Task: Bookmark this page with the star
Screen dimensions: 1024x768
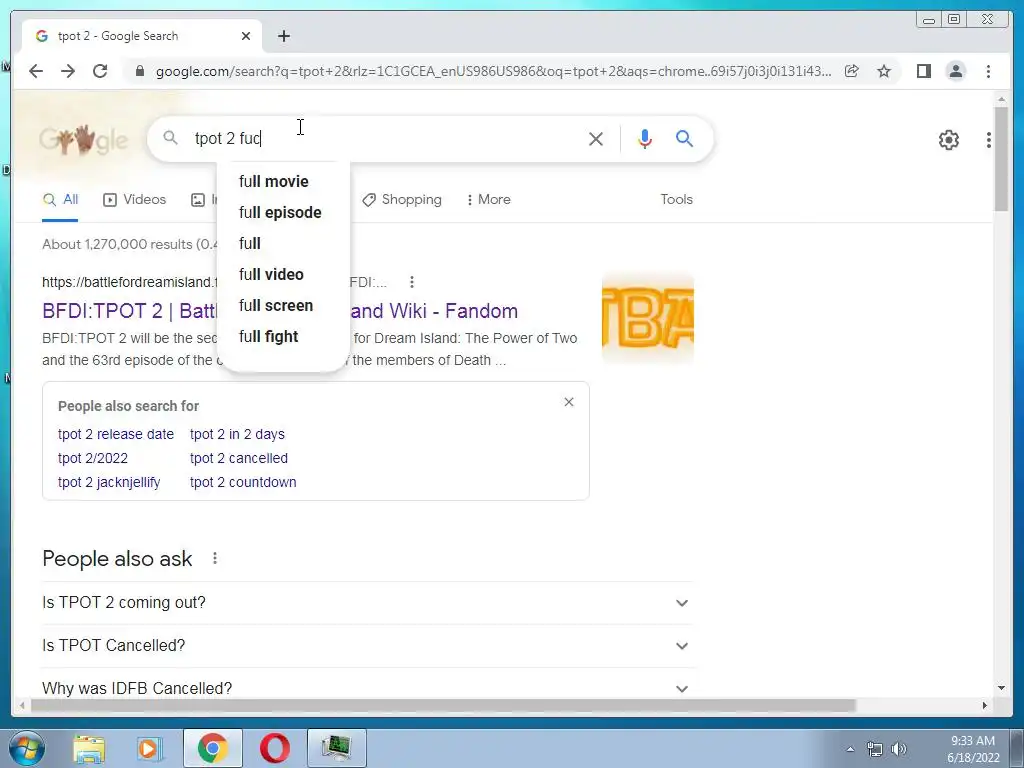Action: tap(884, 71)
